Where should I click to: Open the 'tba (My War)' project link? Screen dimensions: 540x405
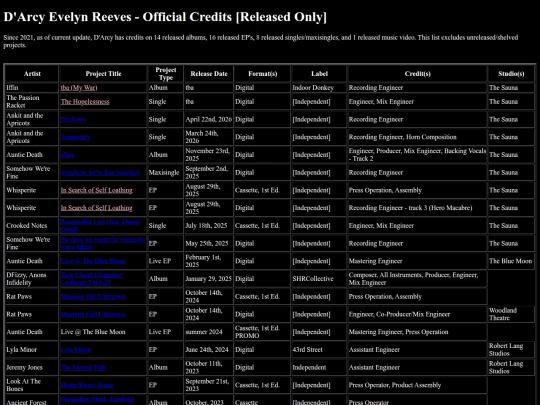point(79,88)
